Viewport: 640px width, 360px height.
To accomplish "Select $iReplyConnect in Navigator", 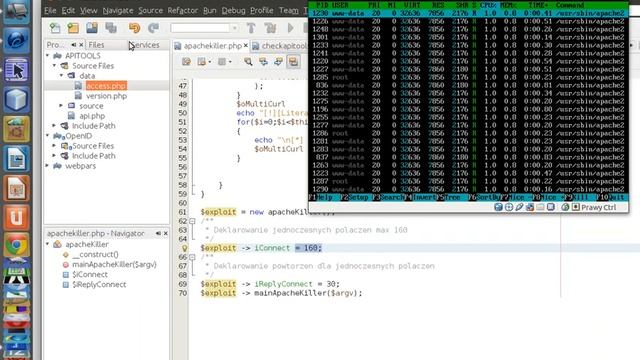I will (99, 284).
